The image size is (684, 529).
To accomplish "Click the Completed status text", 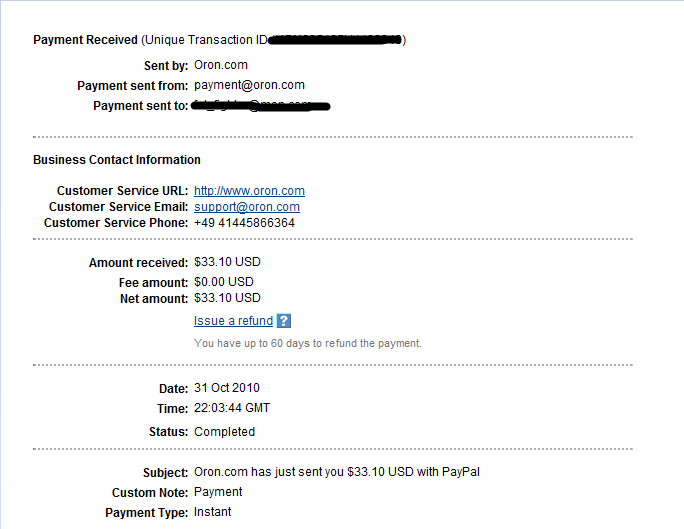I will 224,432.
